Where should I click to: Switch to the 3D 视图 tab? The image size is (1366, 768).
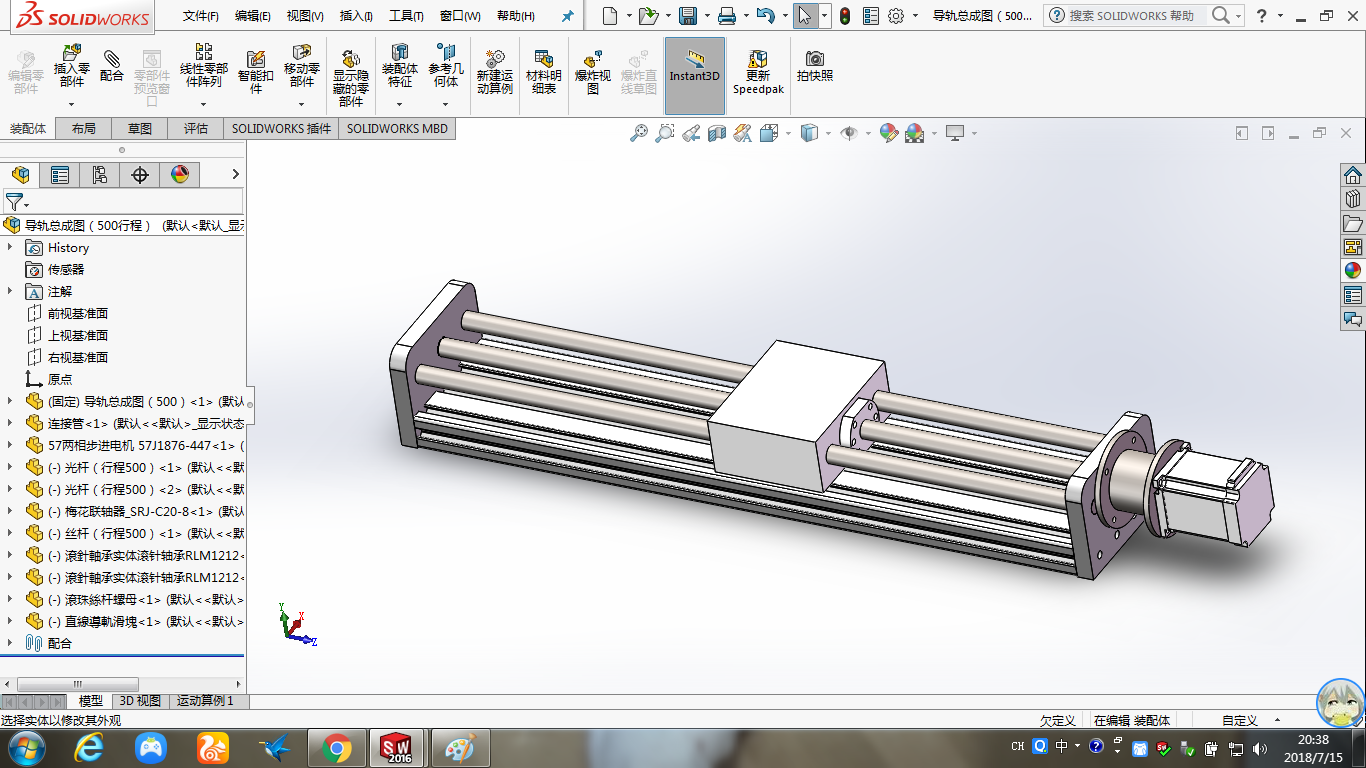point(140,701)
